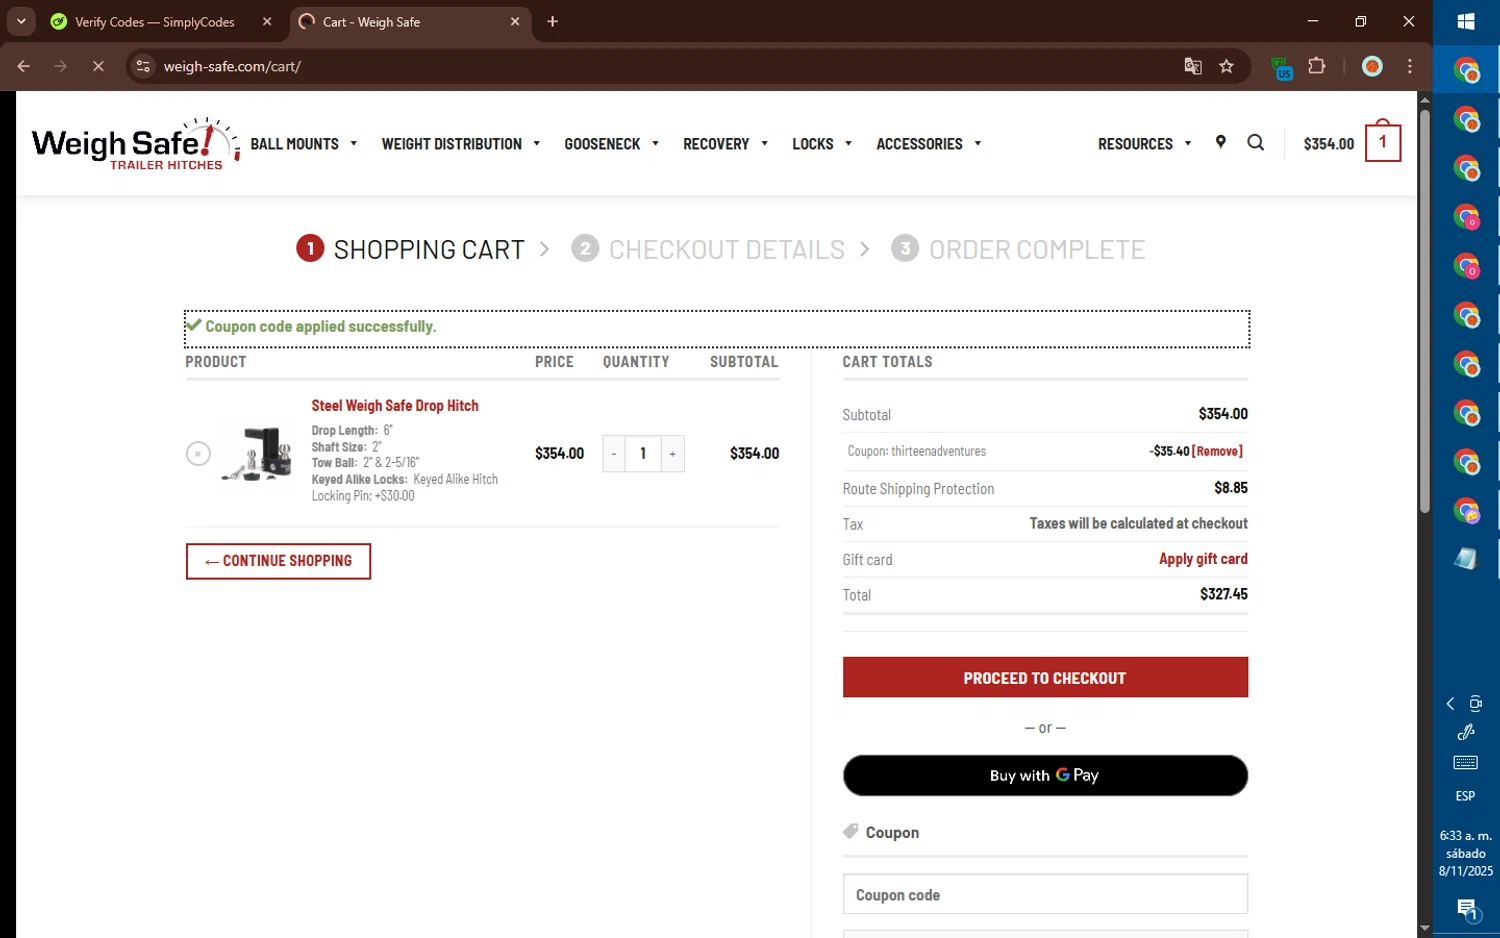This screenshot has height=938, width=1500.
Task: Open a new browser tab with the plus icon
Action: point(552,21)
